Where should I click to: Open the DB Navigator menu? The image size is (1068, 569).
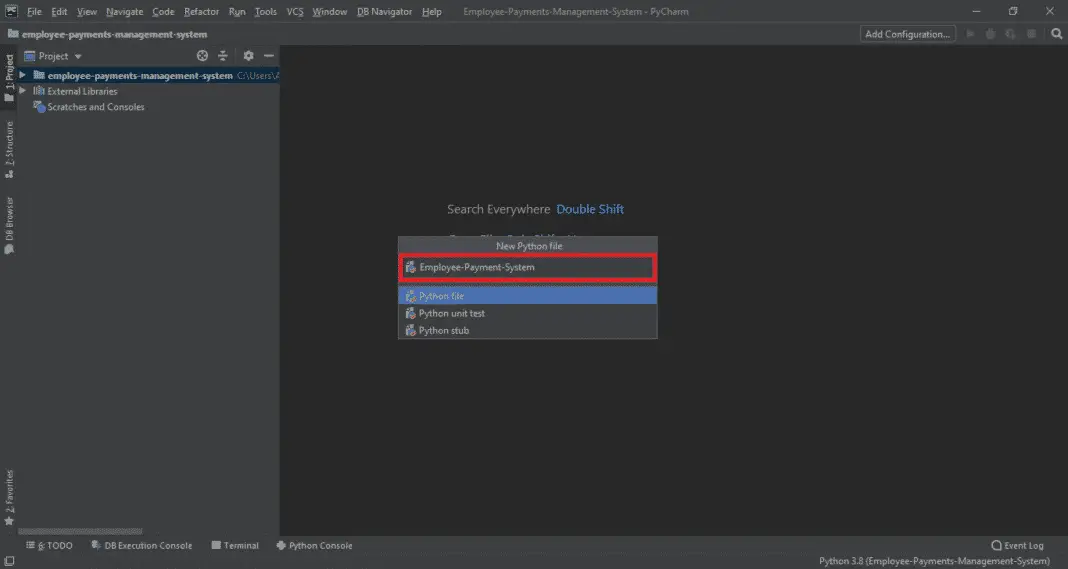[x=384, y=12]
